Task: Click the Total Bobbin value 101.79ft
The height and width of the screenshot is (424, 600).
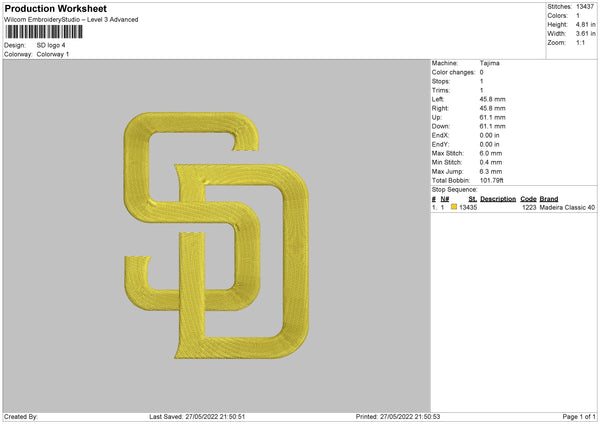Action: point(491,181)
